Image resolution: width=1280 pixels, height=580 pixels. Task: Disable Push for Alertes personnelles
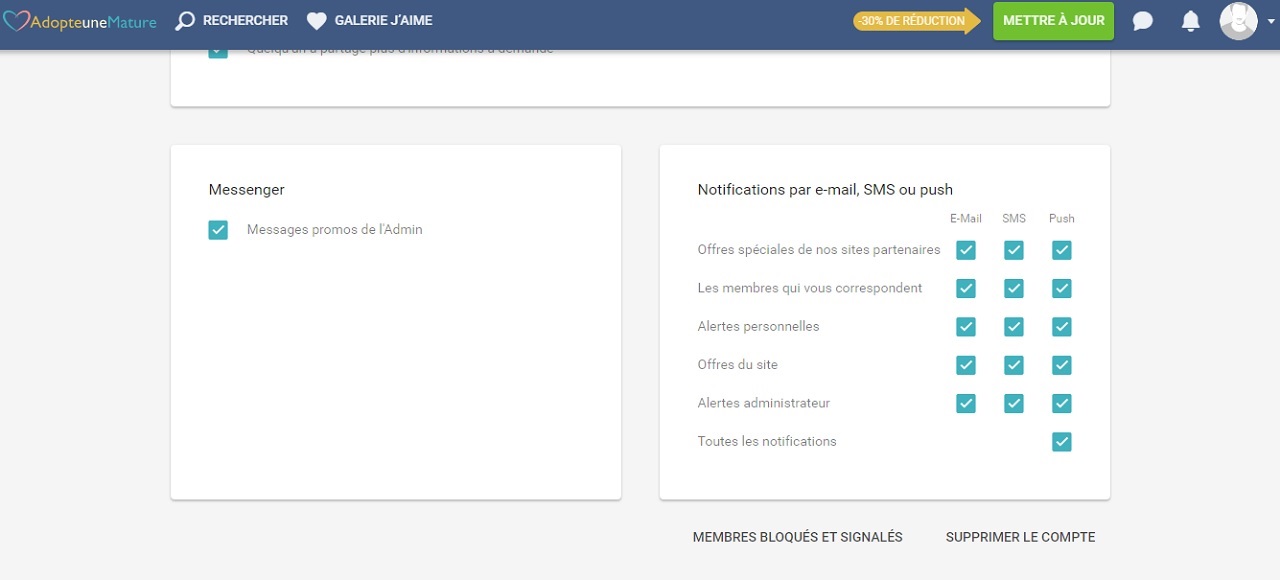[x=1061, y=326]
